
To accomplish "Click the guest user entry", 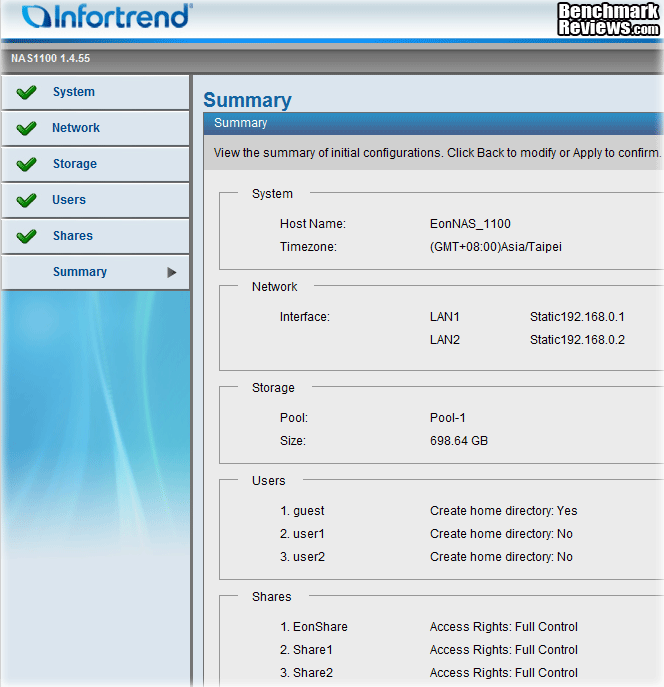I will [x=302, y=511].
